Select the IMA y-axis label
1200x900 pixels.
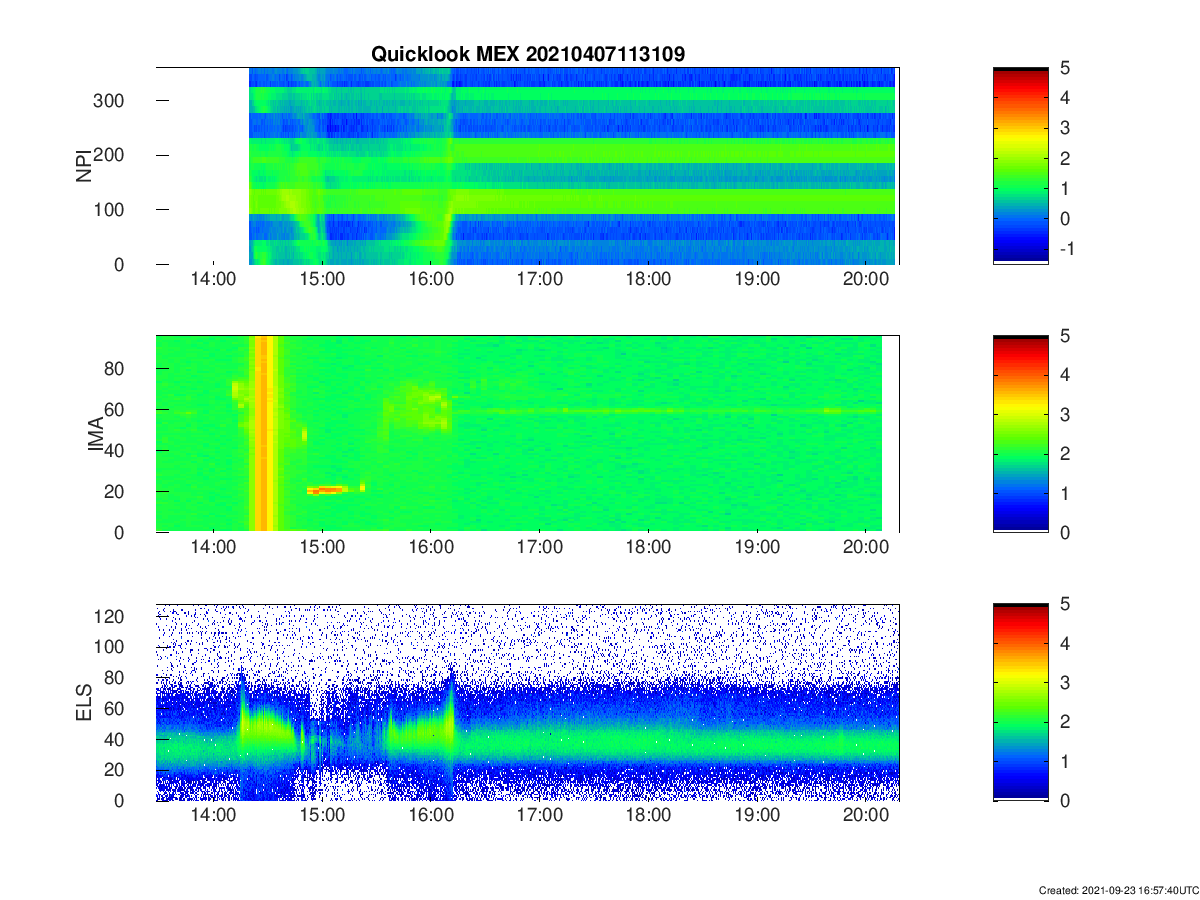(97, 434)
